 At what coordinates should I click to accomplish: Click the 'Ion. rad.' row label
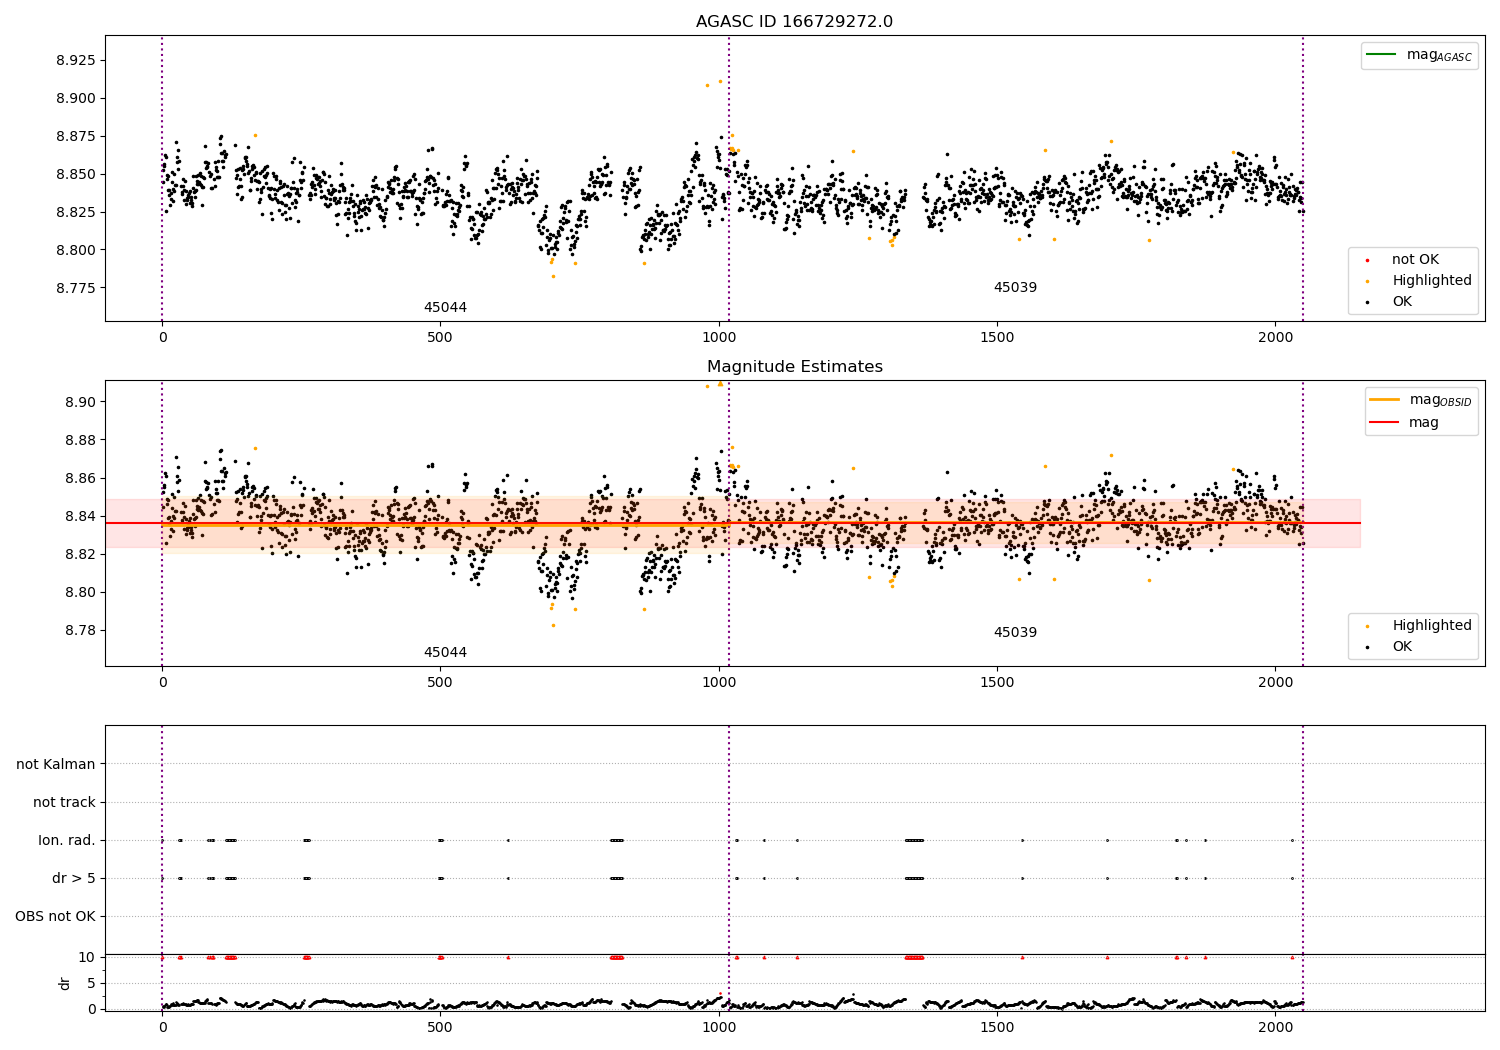(67, 841)
